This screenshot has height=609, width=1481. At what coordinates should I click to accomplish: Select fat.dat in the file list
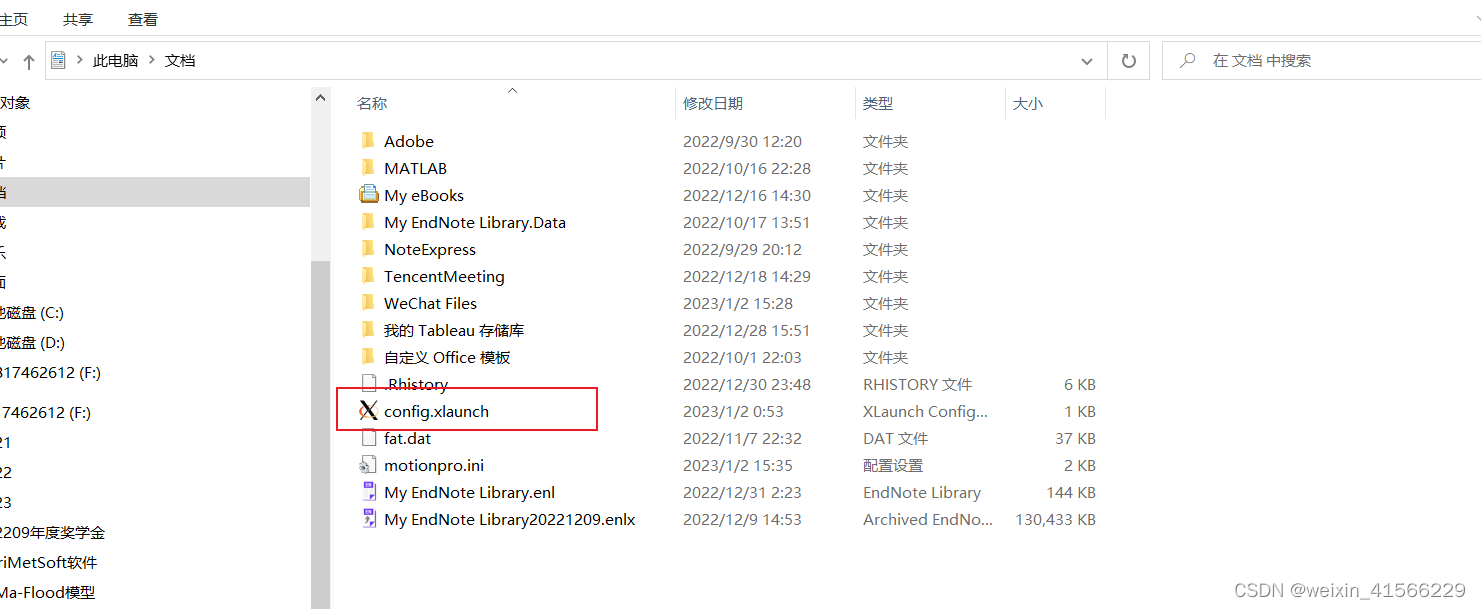click(410, 438)
